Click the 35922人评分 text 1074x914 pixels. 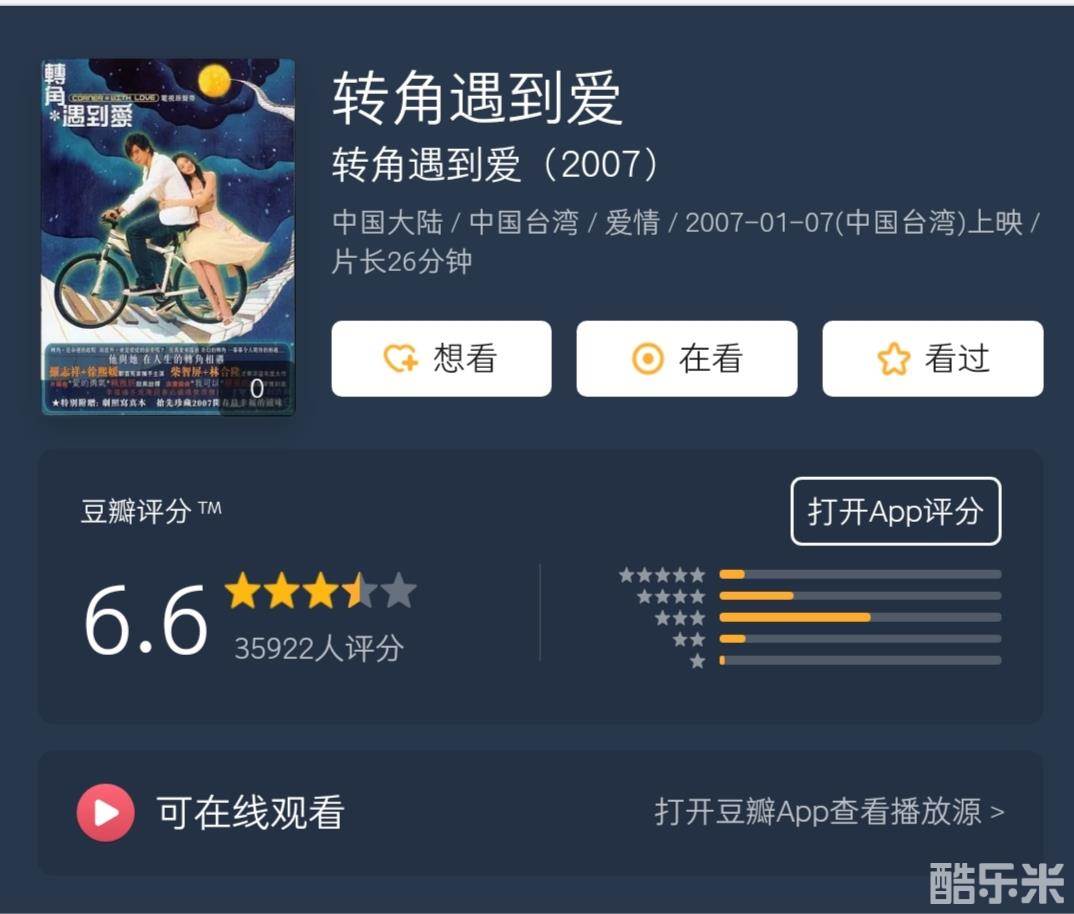(x=319, y=648)
